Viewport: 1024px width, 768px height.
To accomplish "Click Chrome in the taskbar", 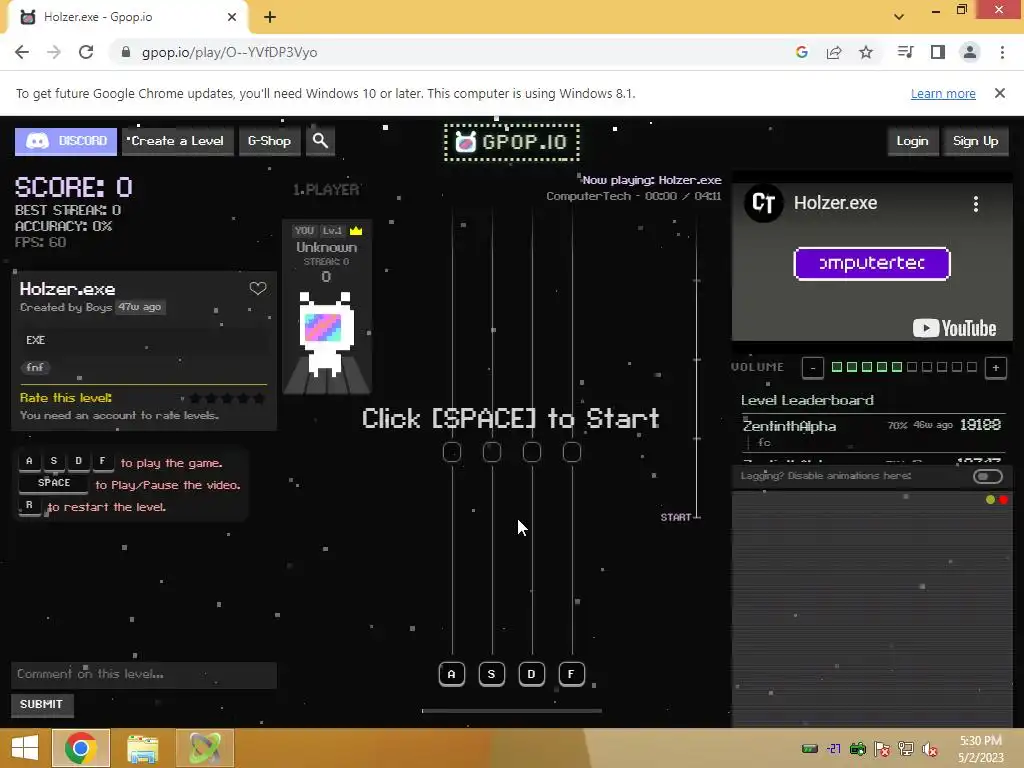I will click(x=81, y=748).
